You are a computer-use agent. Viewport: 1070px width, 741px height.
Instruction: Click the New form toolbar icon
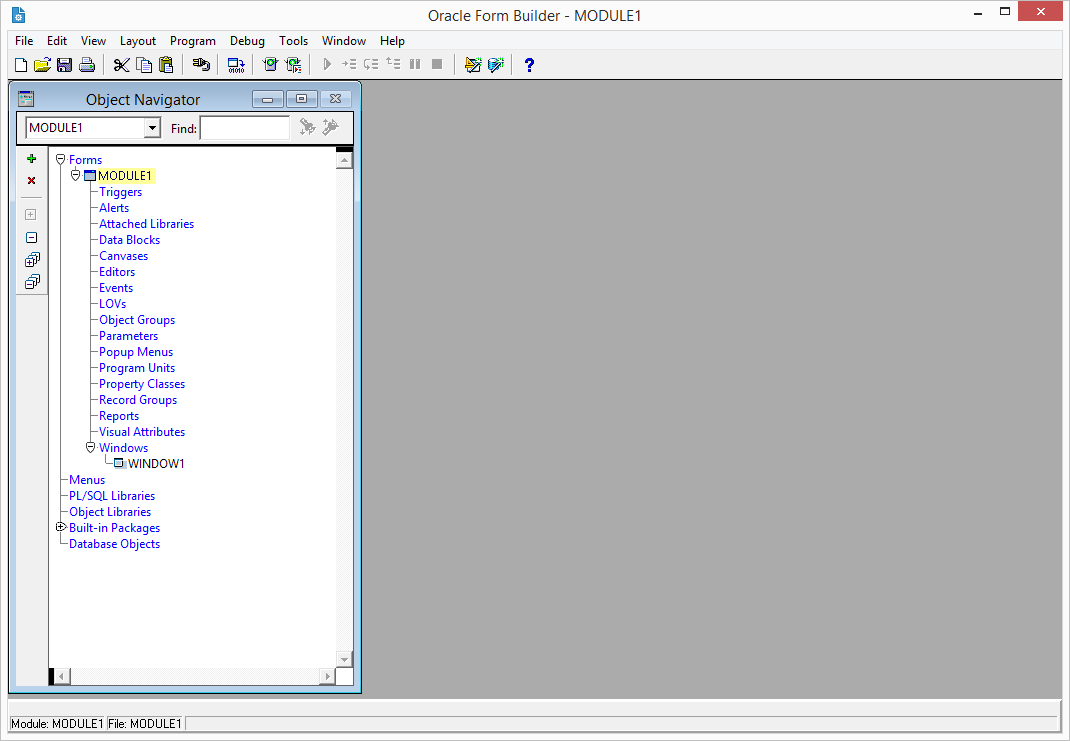[x=21, y=65]
